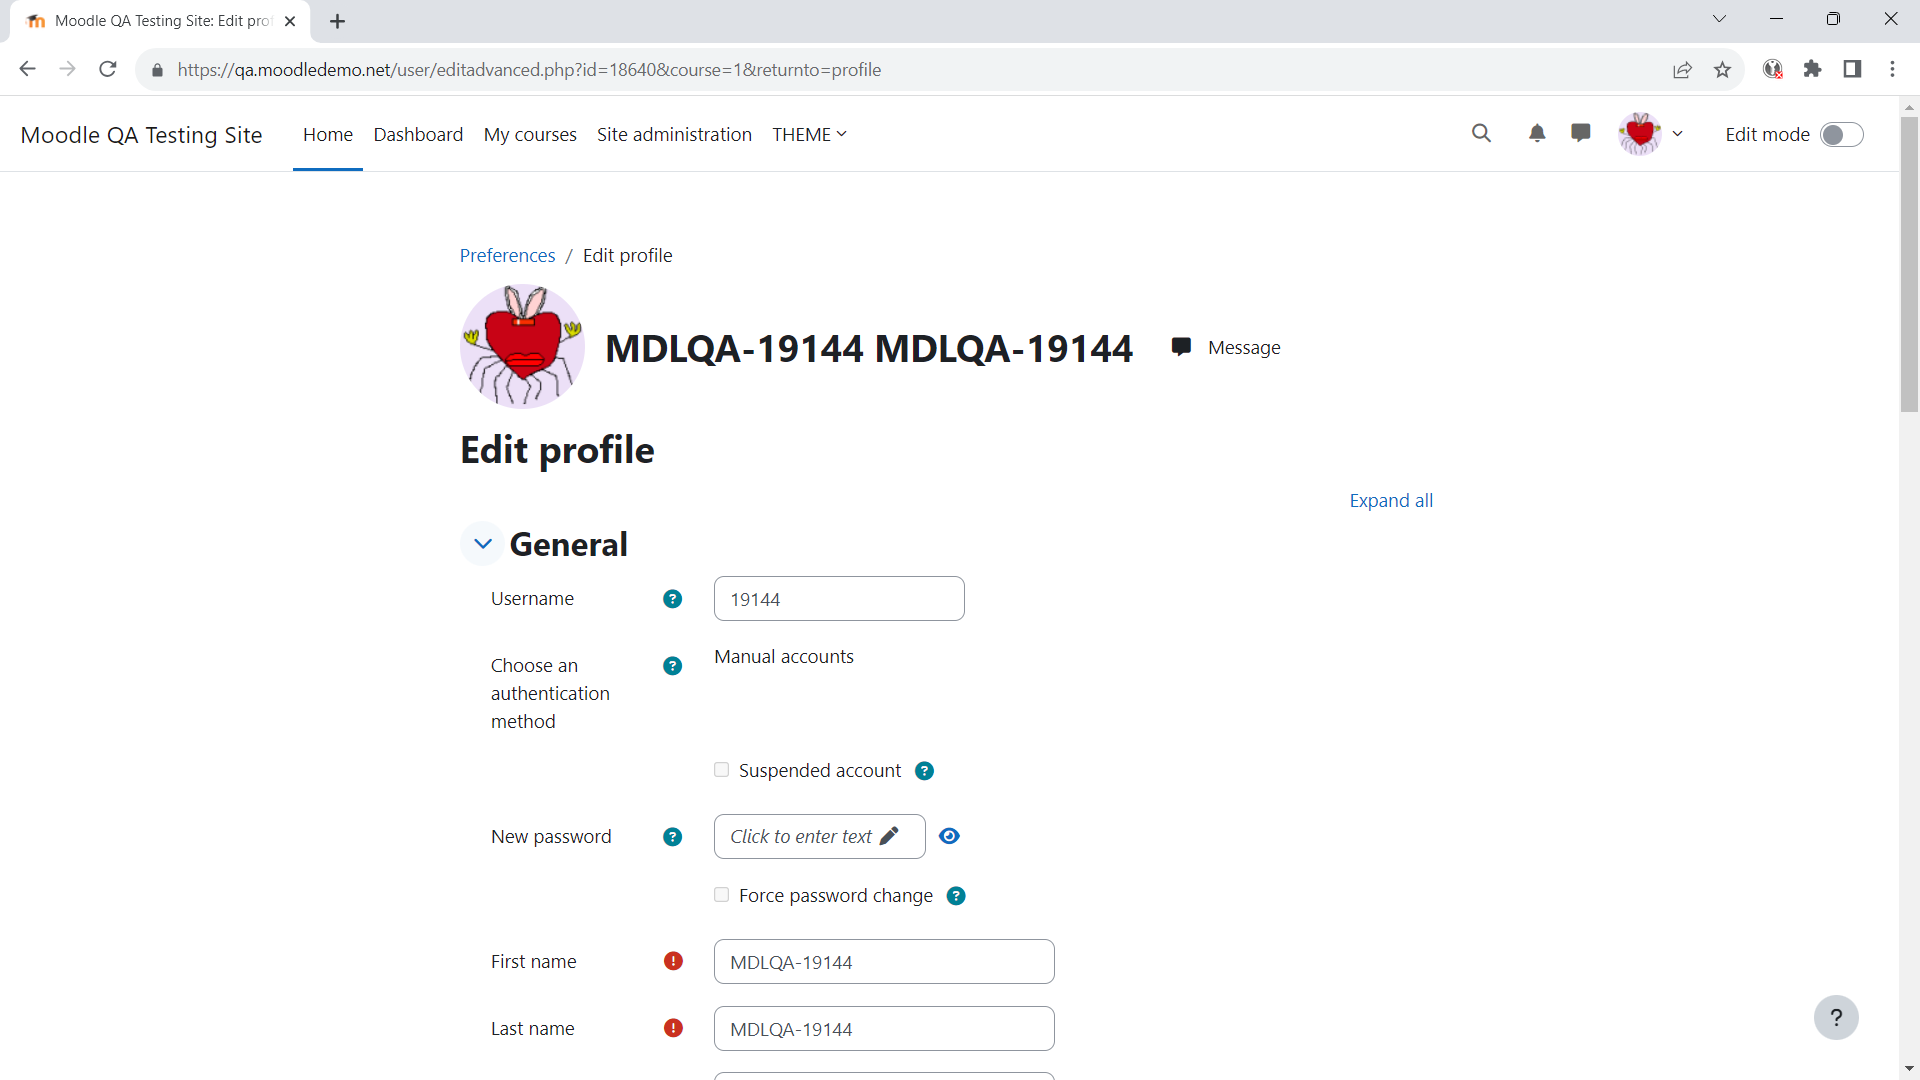Open the browser side panel icon
The height and width of the screenshot is (1080, 1920).
[1852, 69]
